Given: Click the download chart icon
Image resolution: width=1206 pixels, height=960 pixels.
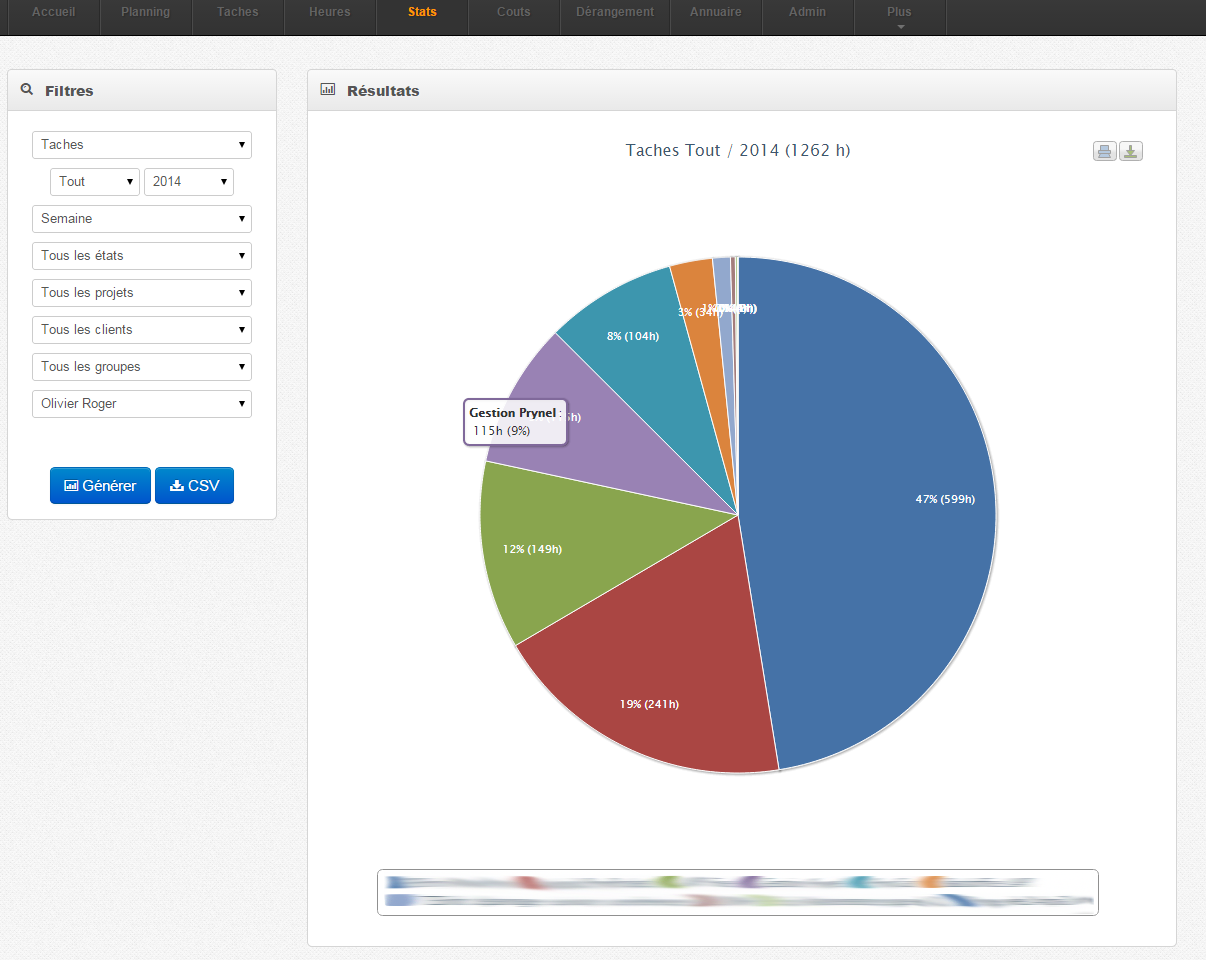Looking at the screenshot, I should (1130, 152).
